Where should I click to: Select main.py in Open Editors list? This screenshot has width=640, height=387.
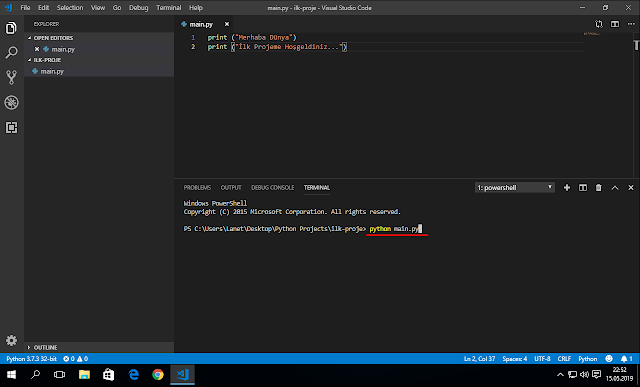tap(99, 49)
